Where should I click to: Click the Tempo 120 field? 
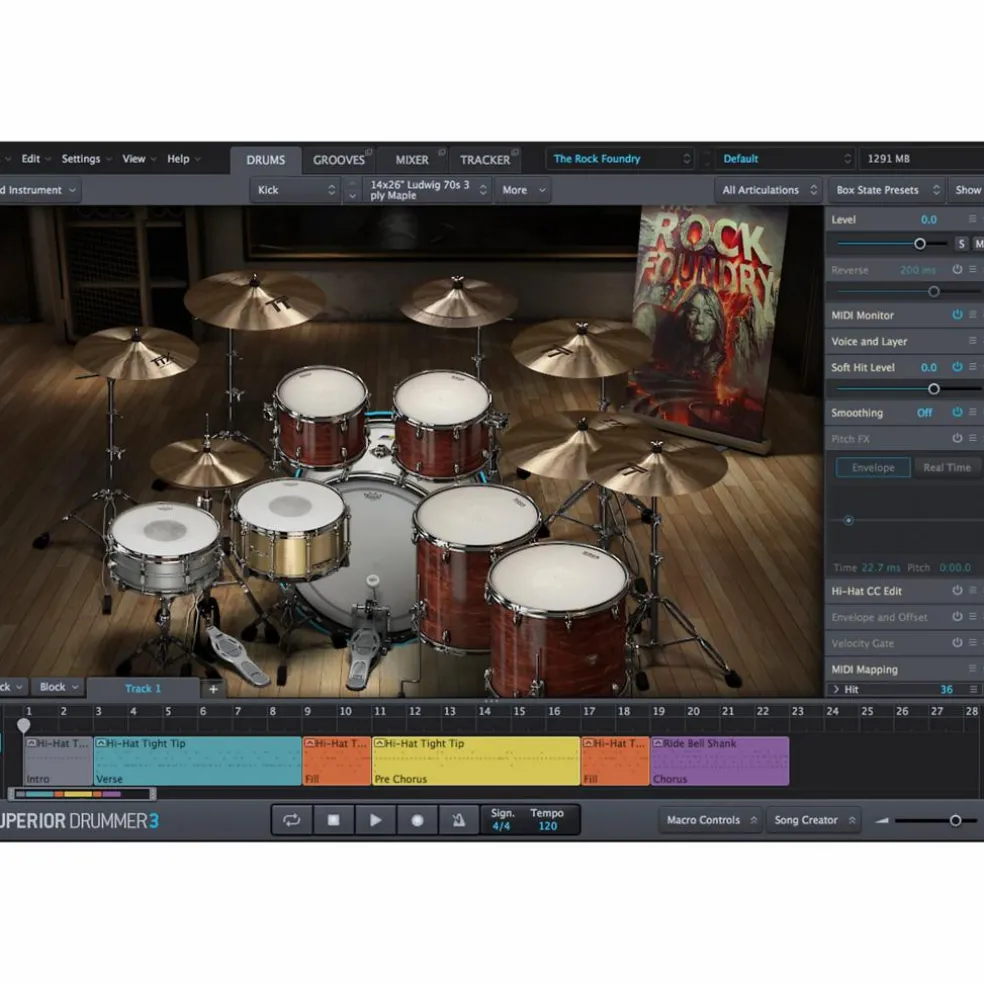pyautogui.click(x=547, y=820)
